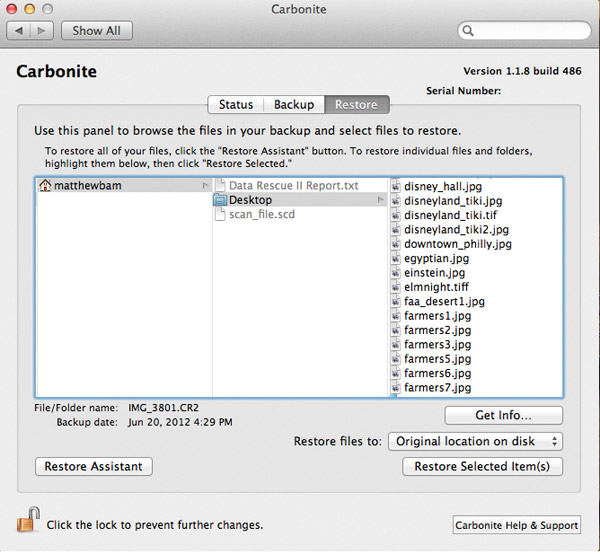Go back with the left arrow button
This screenshot has height=554, width=600.
point(18,31)
